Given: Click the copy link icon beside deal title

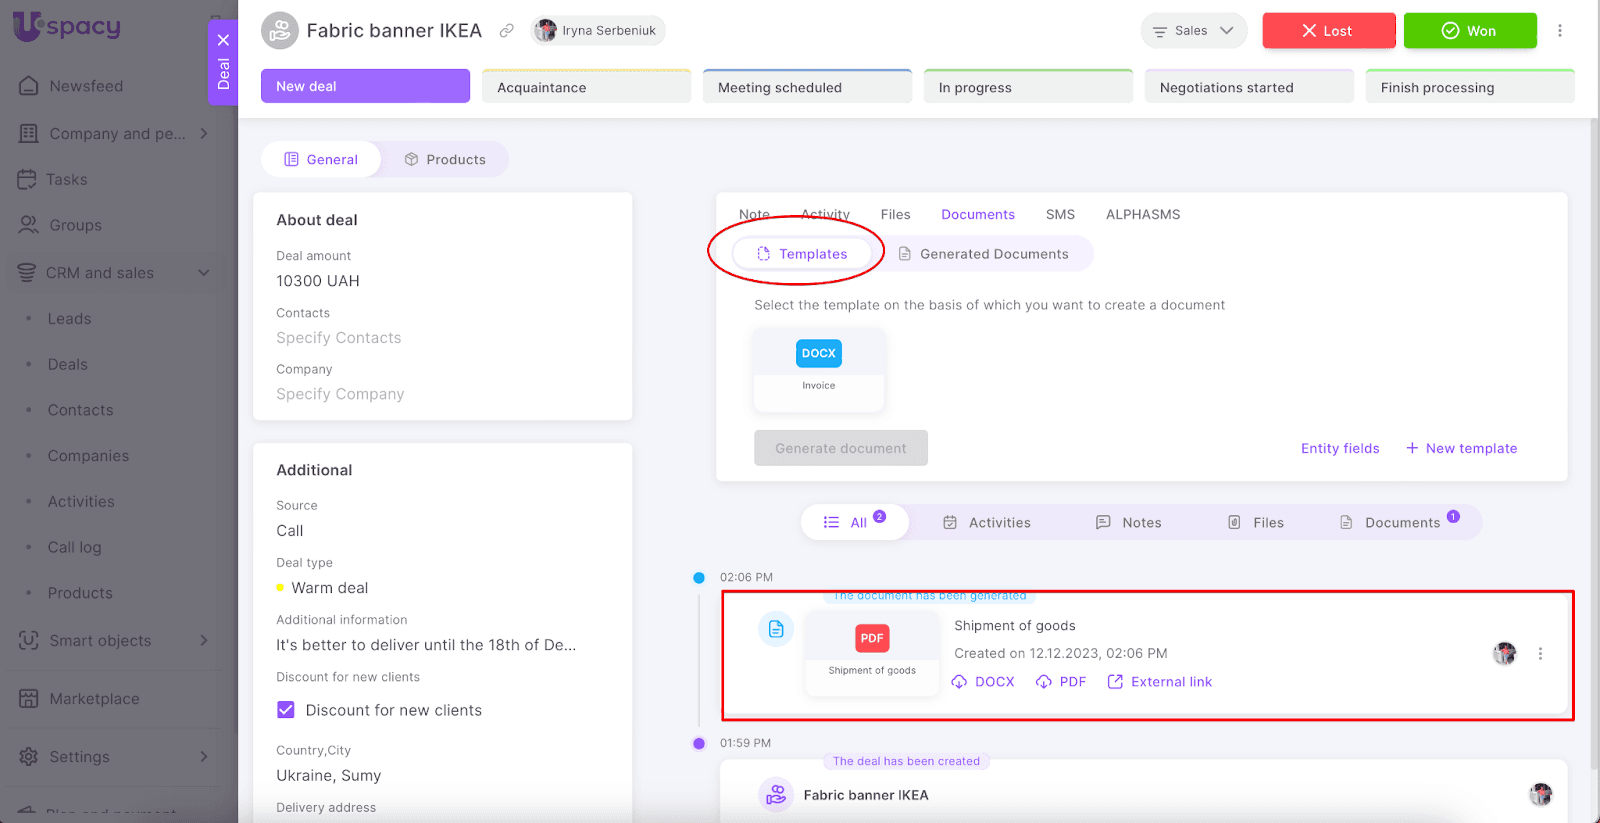Looking at the screenshot, I should point(507,31).
